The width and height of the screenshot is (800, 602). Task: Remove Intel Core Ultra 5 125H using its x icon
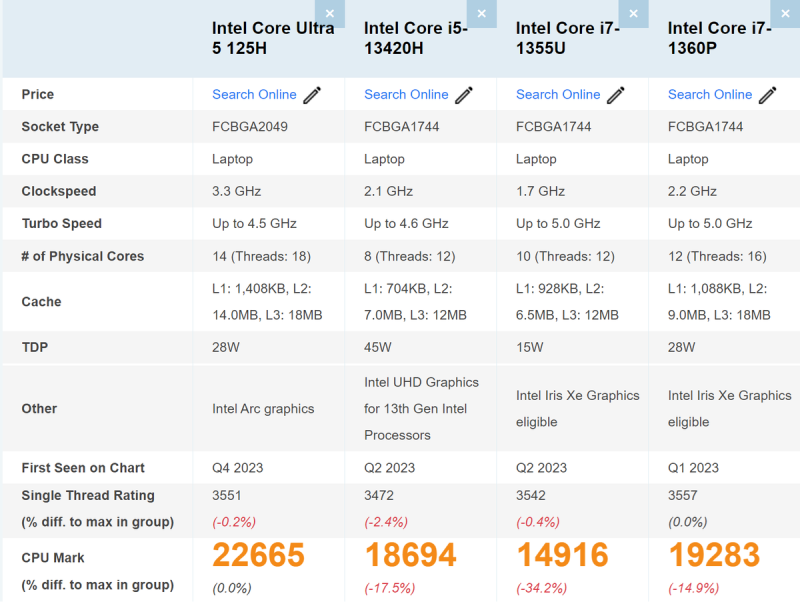coord(330,14)
